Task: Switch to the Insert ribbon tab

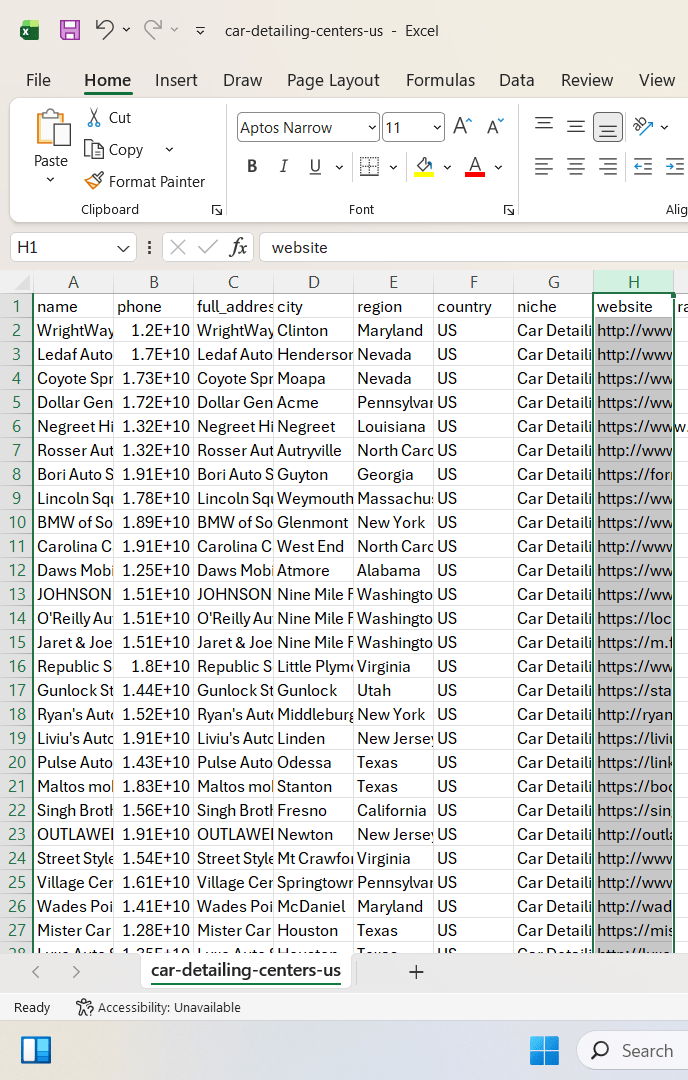Action: click(176, 81)
